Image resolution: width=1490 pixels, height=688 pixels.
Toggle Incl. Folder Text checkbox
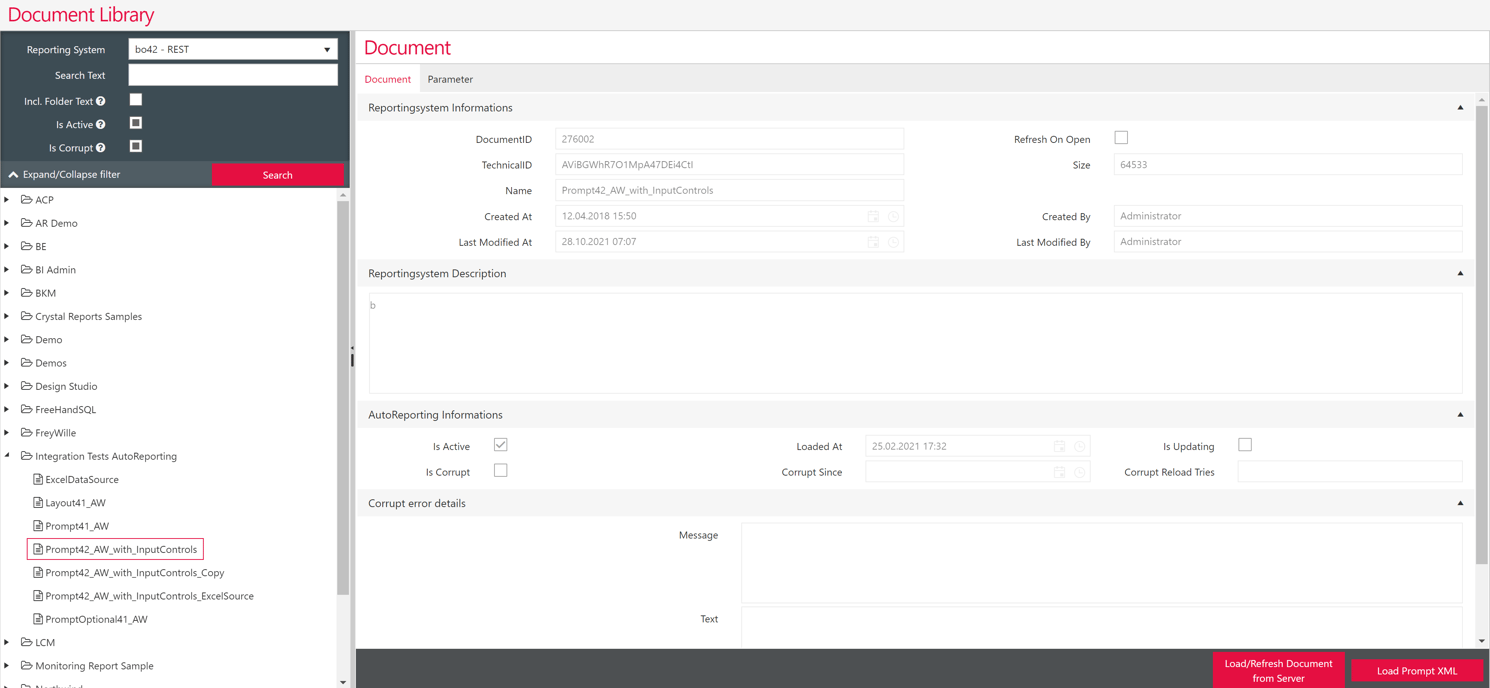tap(136, 100)
